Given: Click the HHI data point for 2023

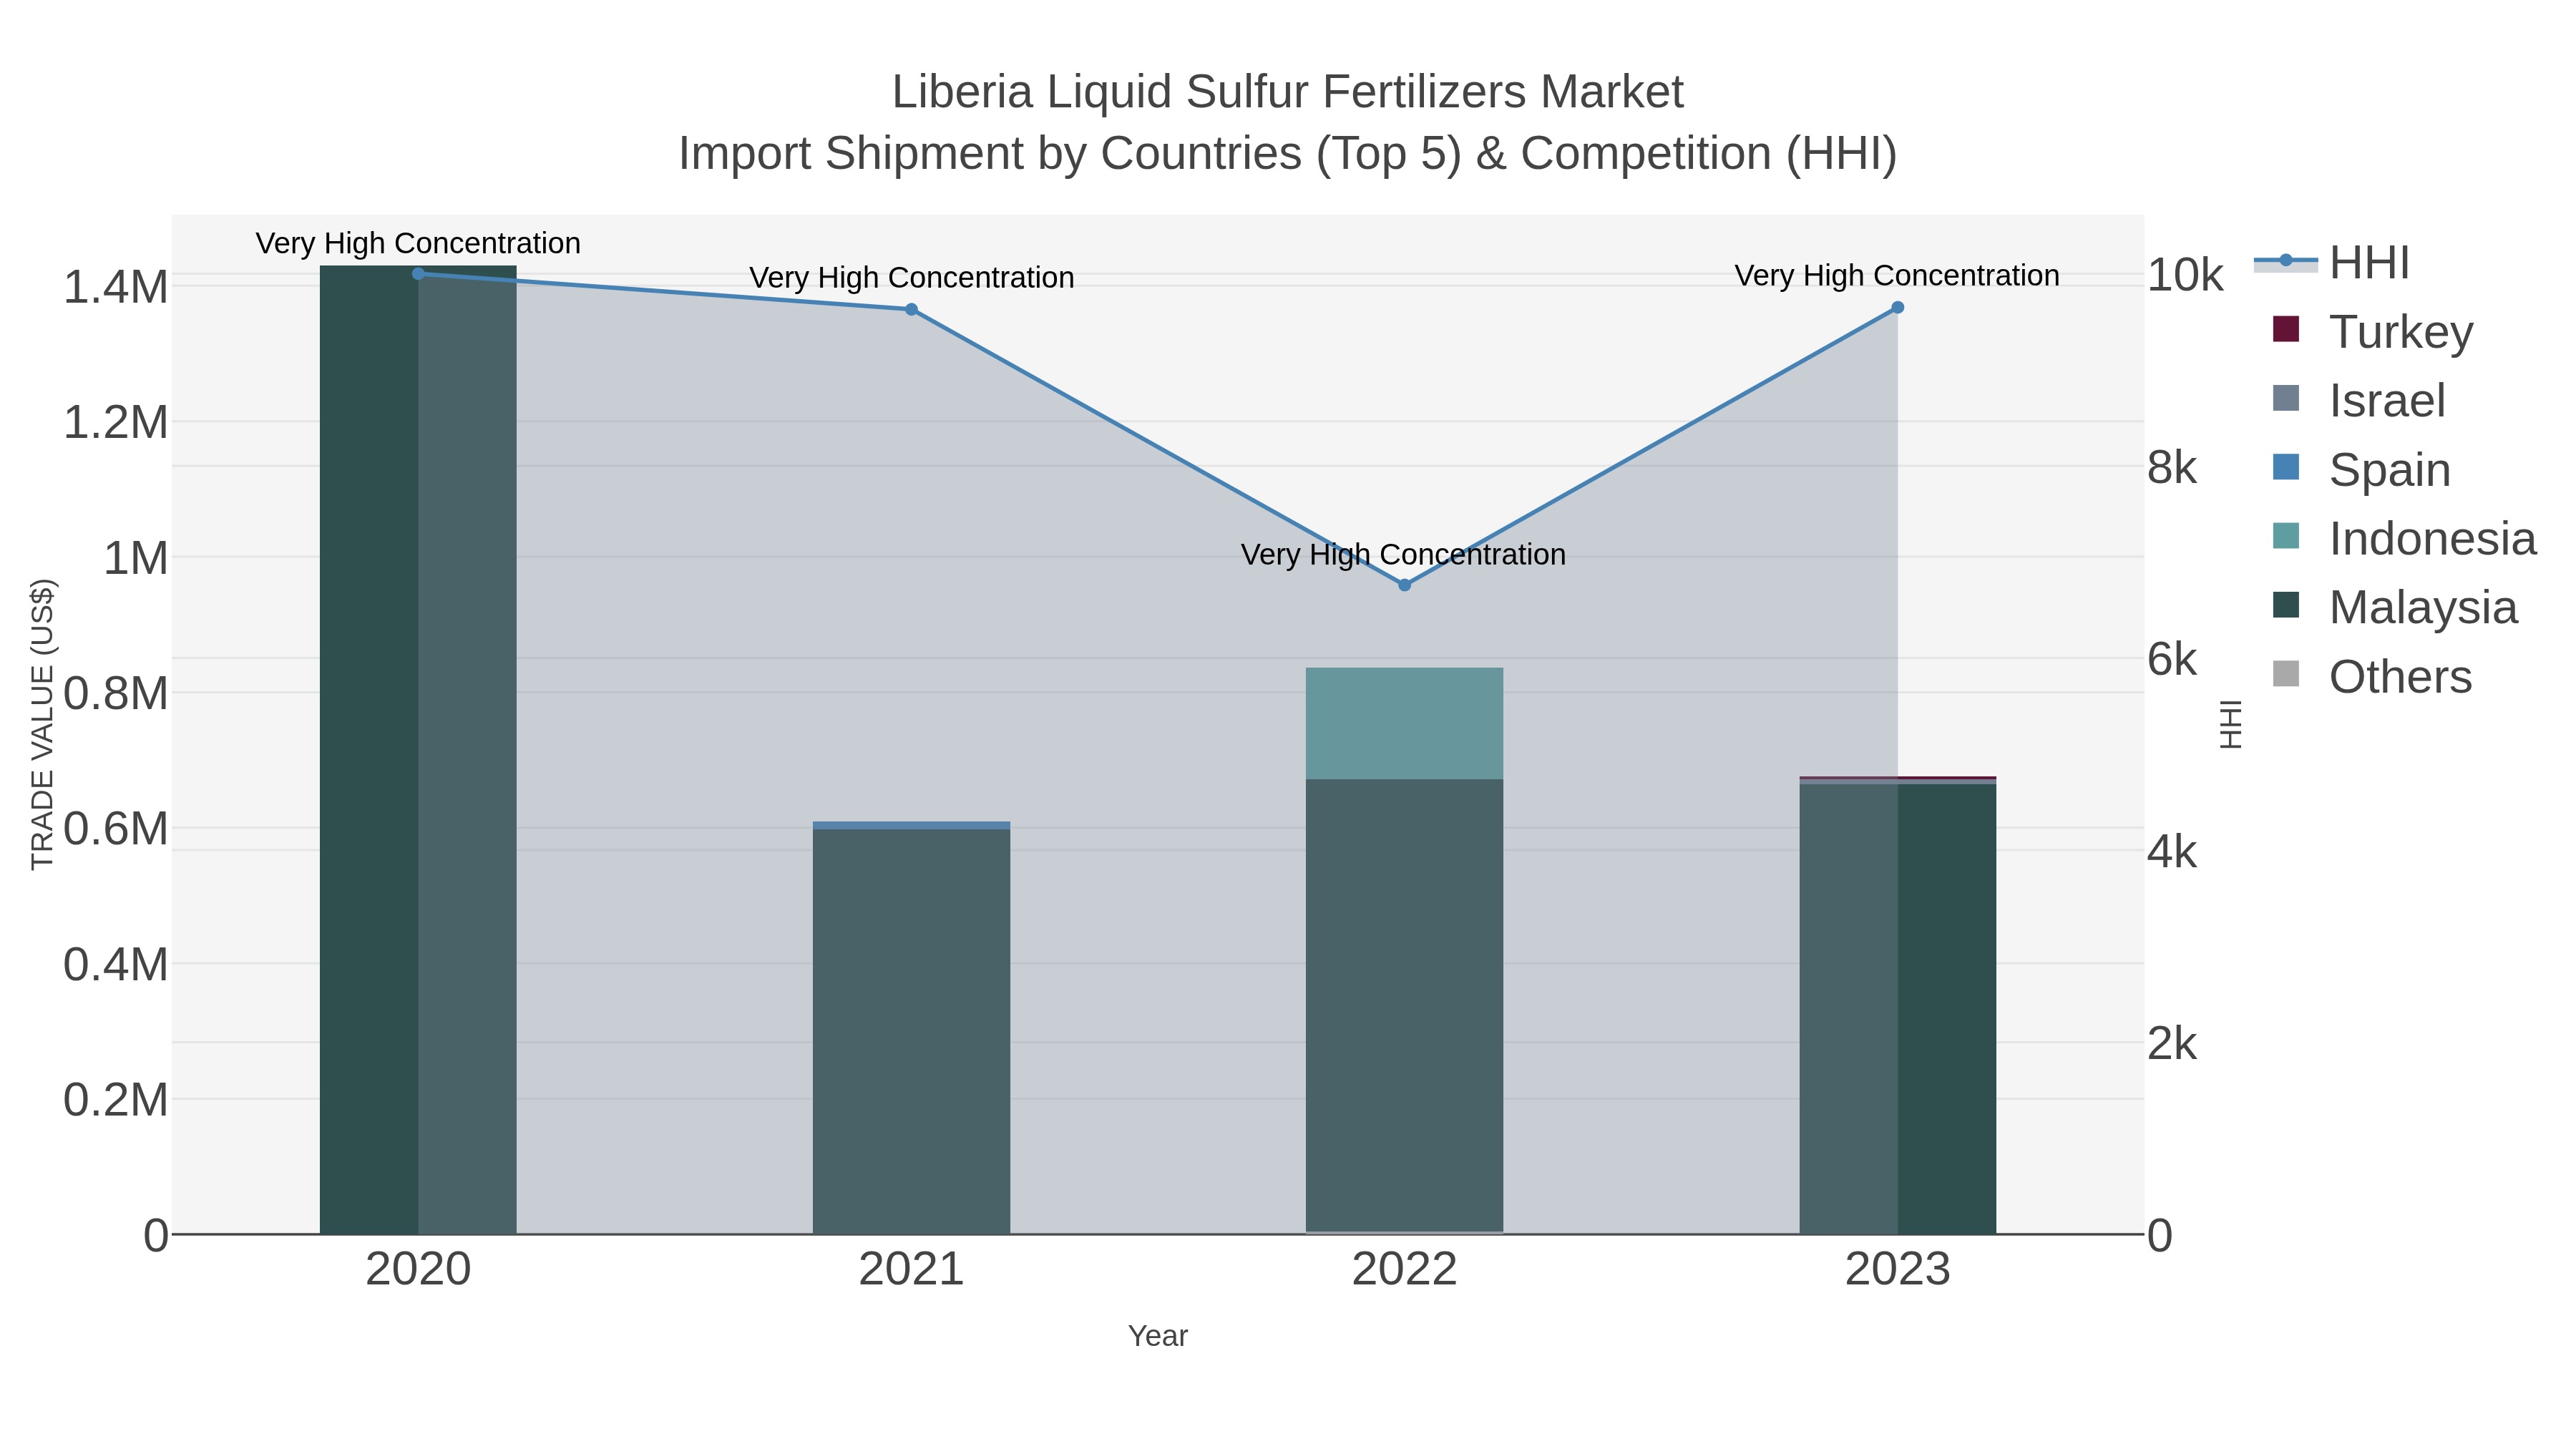Looking at the screenshot, I should (x=1897, y=308).
